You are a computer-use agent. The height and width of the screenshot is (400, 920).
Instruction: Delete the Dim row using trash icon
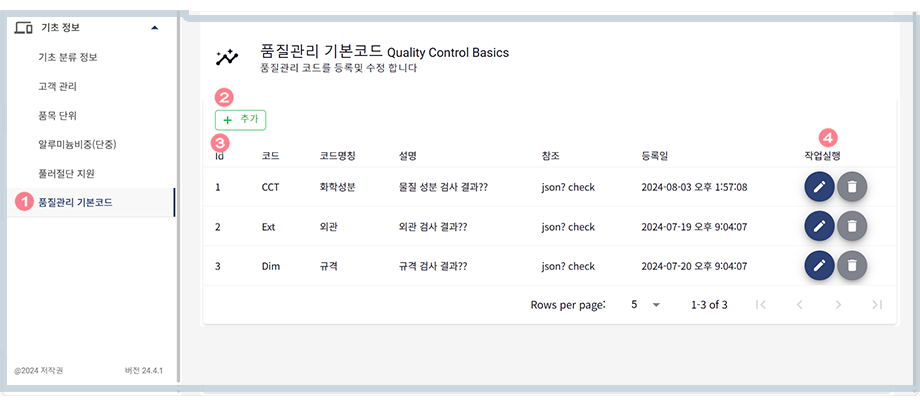point(852,265)
